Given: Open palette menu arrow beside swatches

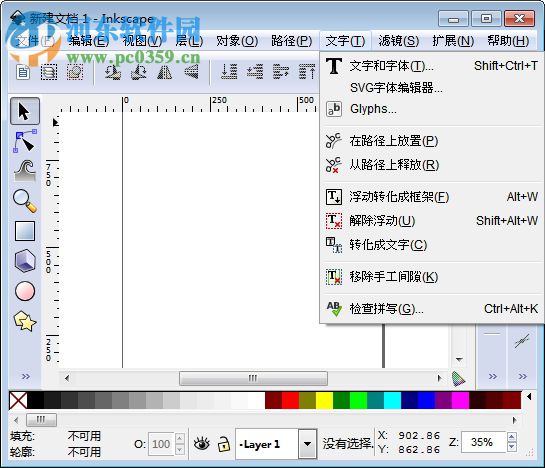Looking at the screenshot, I should point(529,396).
